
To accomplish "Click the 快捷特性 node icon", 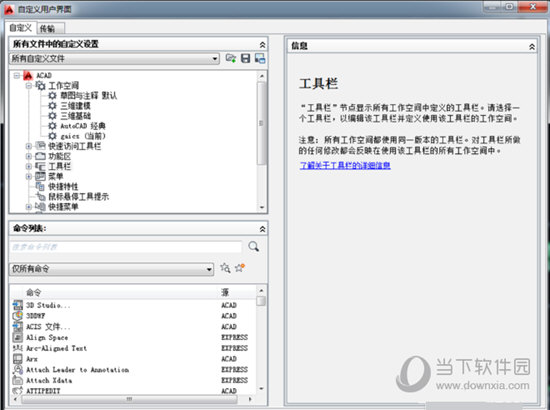I will [40, 187].
